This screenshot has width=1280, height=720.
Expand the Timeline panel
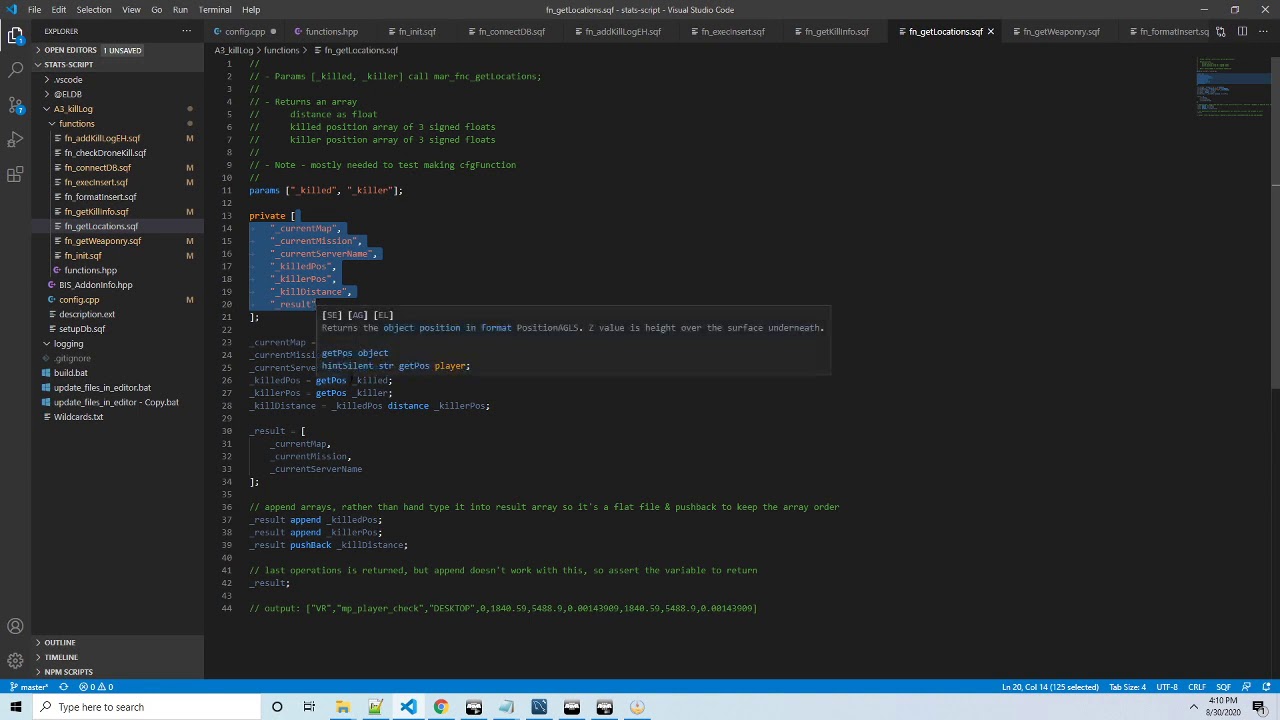pos(118,657)
